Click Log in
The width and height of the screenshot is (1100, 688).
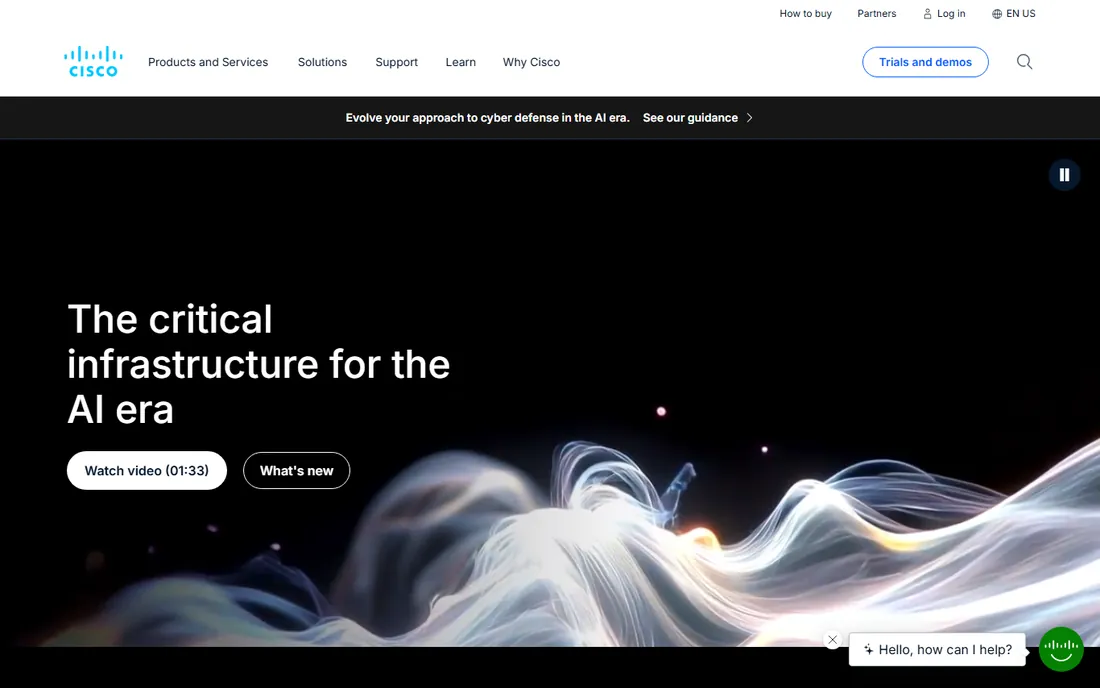(x=944, y=13)
